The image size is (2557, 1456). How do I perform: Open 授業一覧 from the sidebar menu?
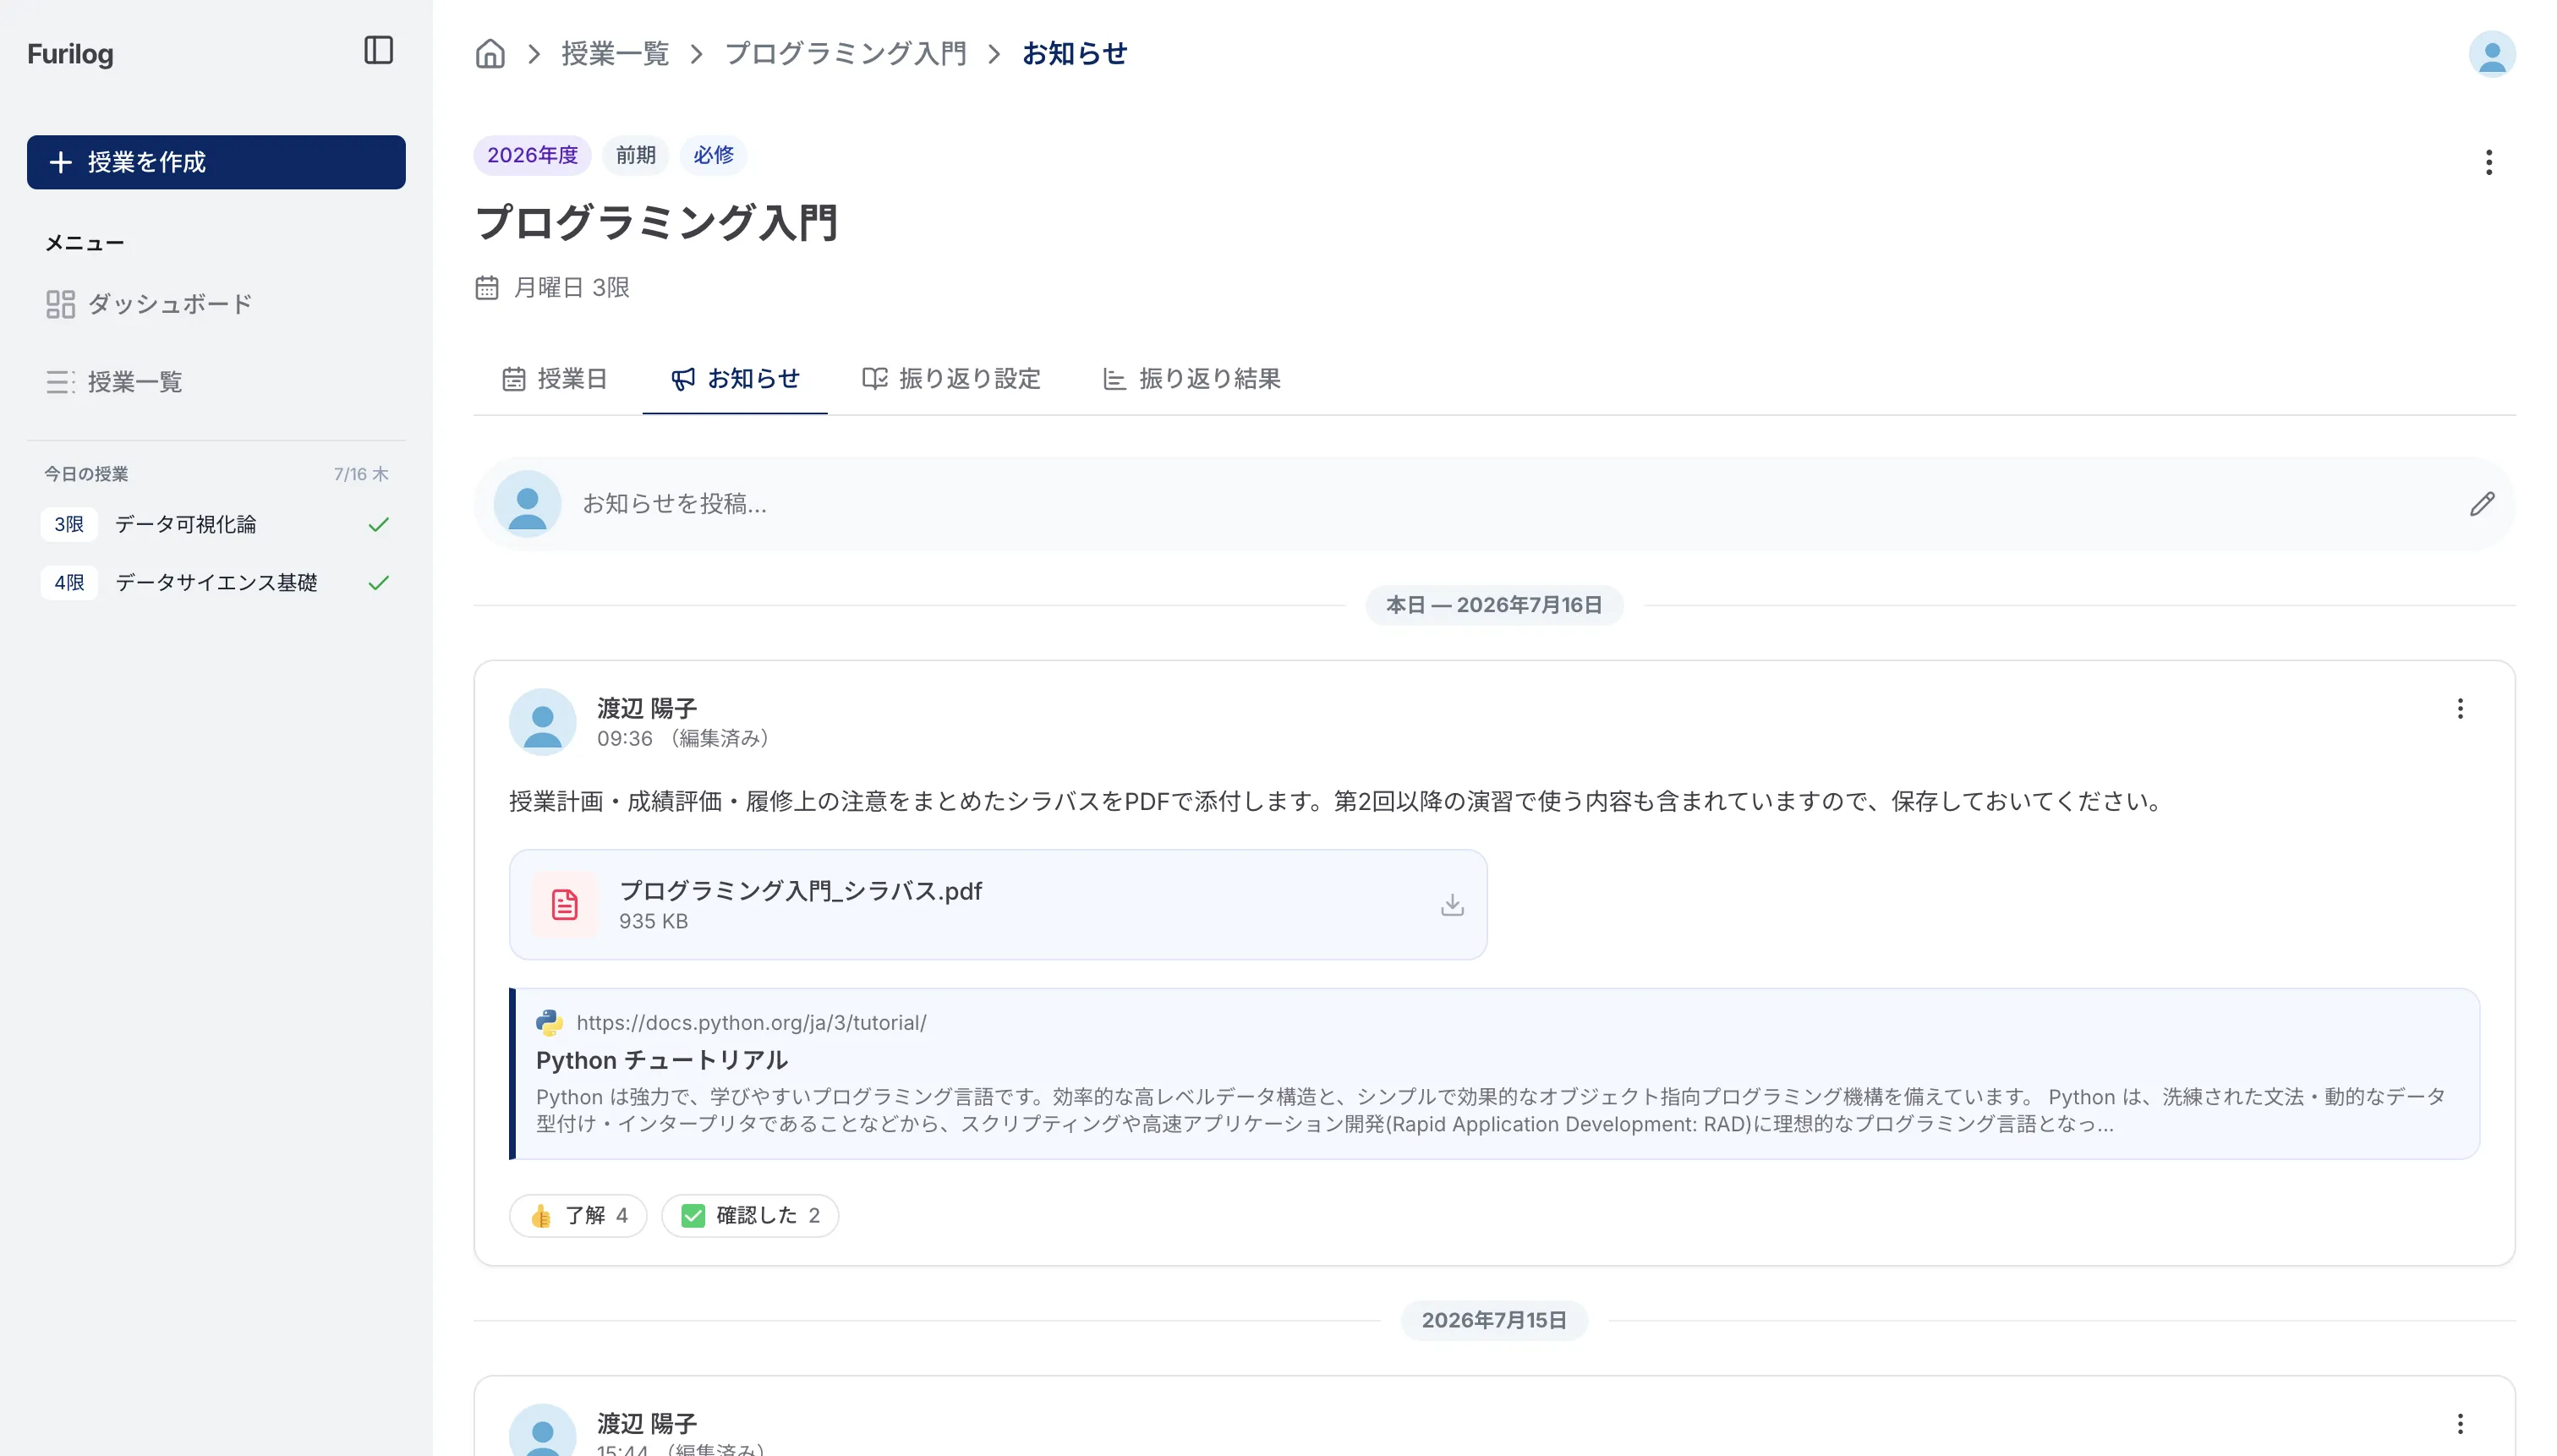pos(216,382)
